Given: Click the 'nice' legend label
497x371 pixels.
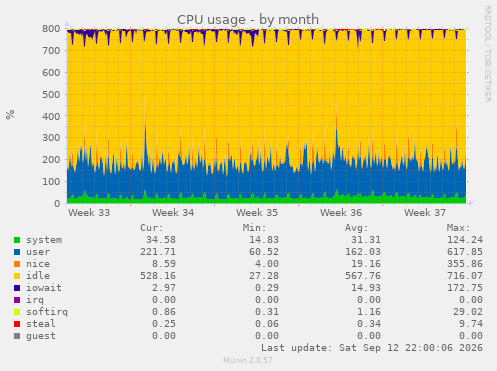Looking at the screenshot, I should [38, 264].
